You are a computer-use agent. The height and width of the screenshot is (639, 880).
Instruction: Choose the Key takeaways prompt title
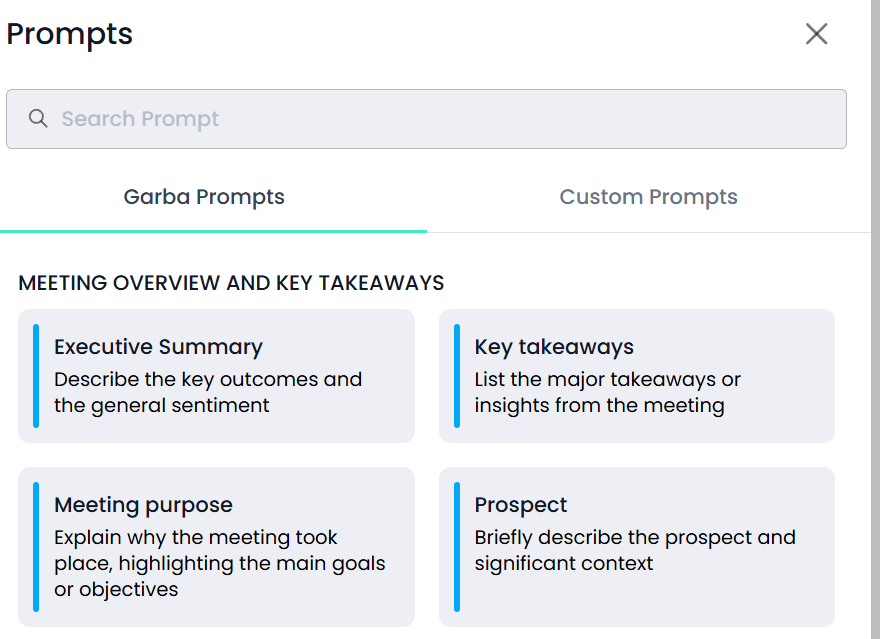pos(554,347)
